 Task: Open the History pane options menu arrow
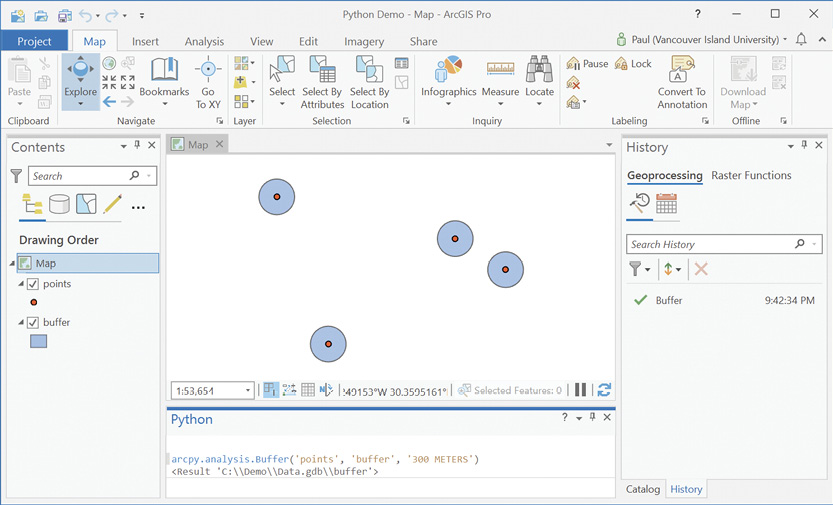click(x=790, y=146)
